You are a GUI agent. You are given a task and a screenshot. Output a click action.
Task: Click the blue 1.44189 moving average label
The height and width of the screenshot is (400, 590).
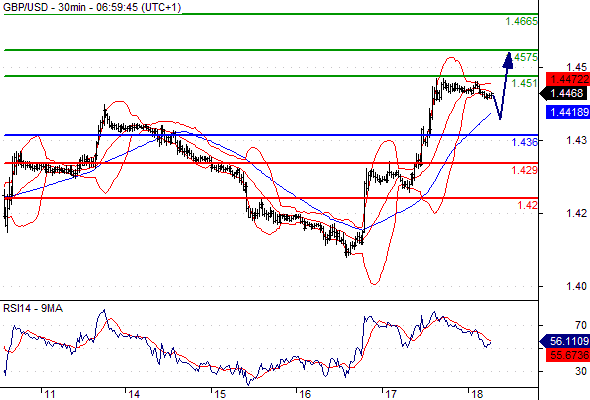[568, 112]
